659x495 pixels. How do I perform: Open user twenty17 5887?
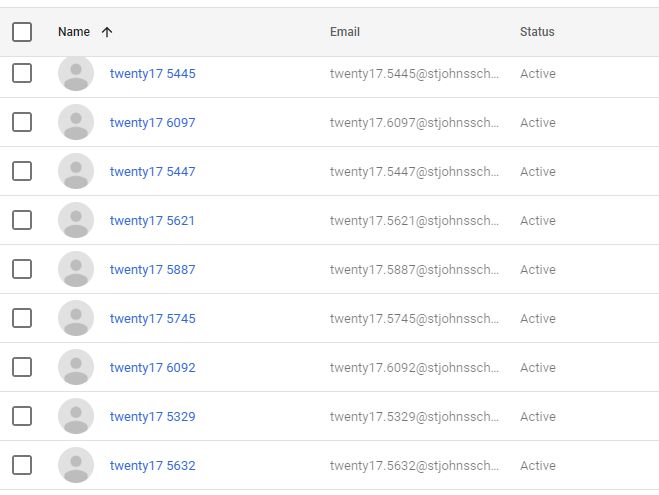click(x=153, y=270)
